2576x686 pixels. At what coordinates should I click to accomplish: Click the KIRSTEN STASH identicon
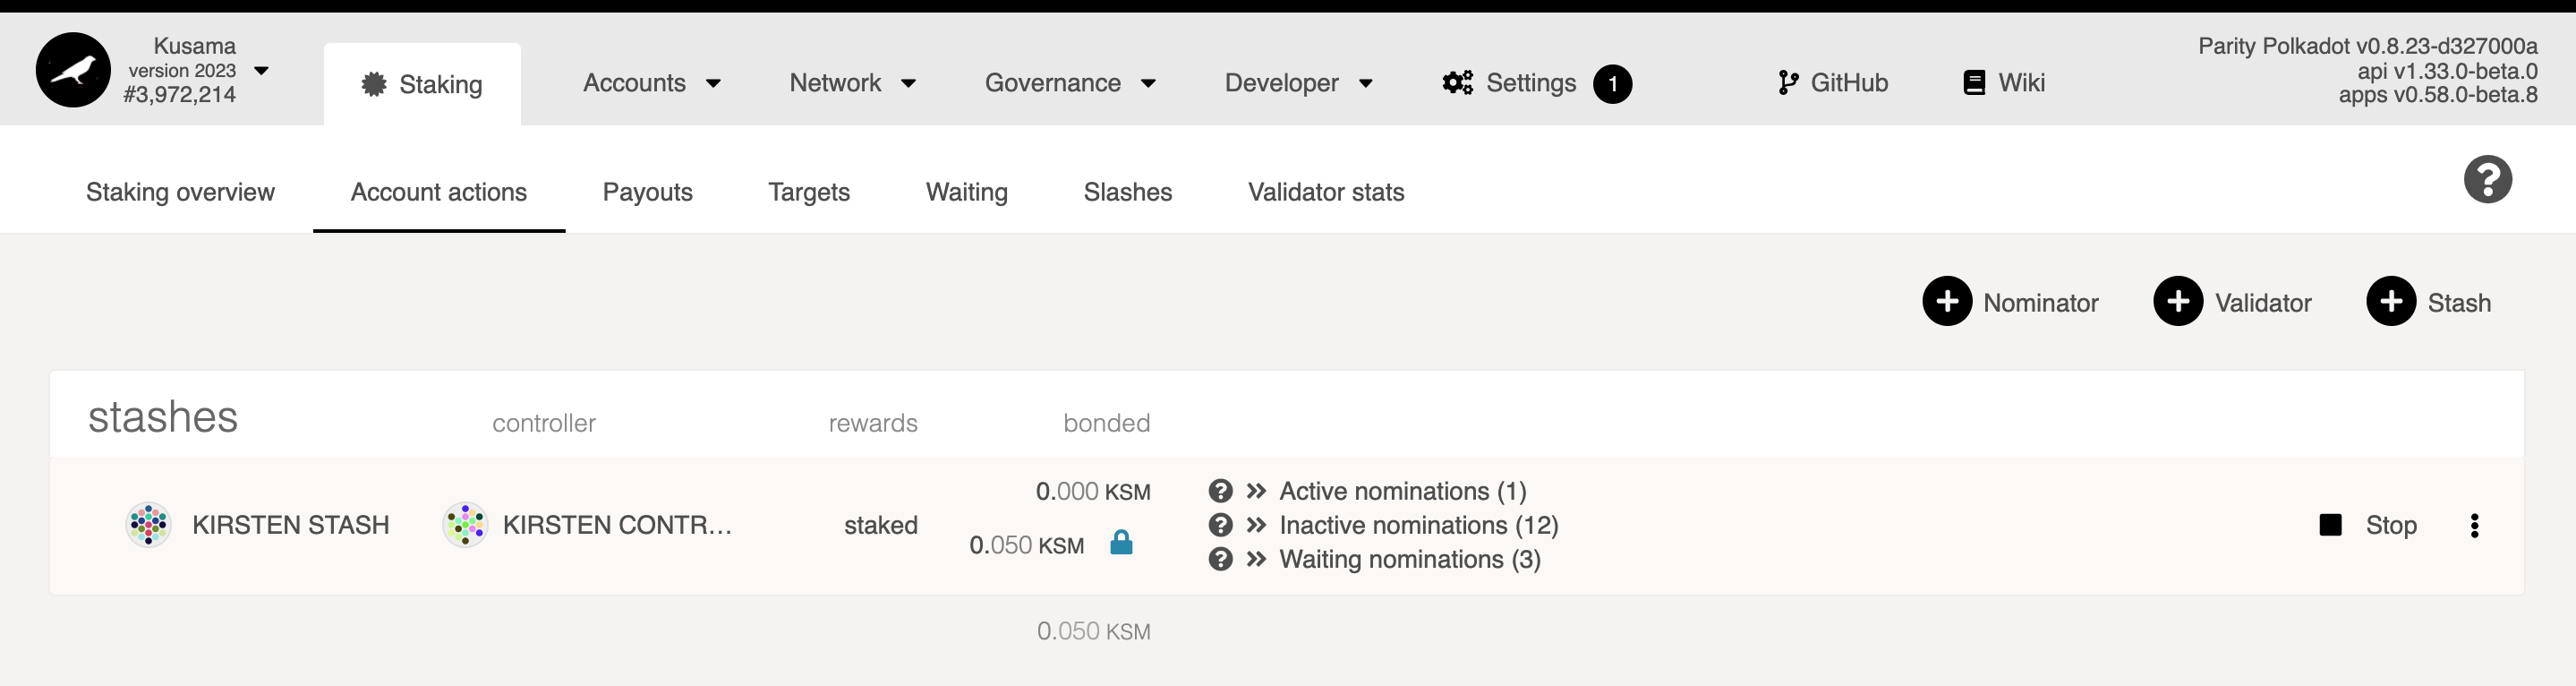148,525
